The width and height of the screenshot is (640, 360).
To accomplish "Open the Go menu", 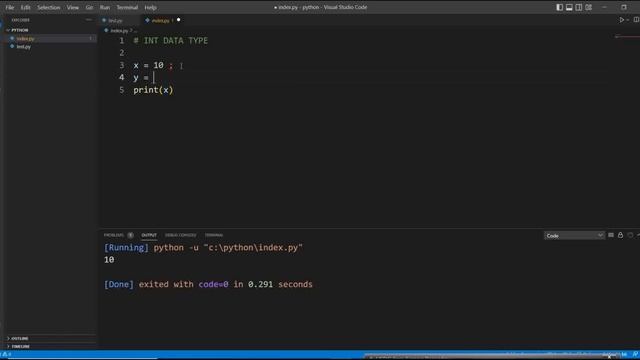I will click(89, 7).
